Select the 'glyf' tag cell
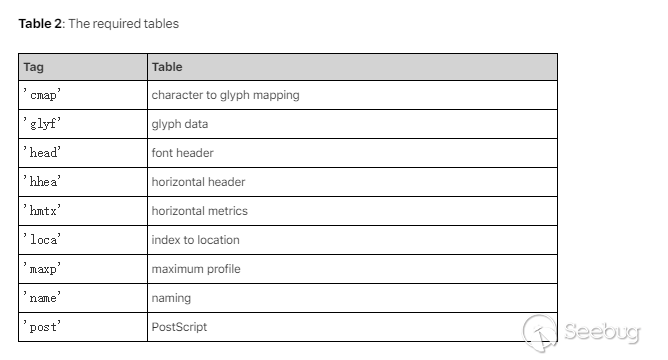This screenshot has height=360, width=668. point(83,124)
